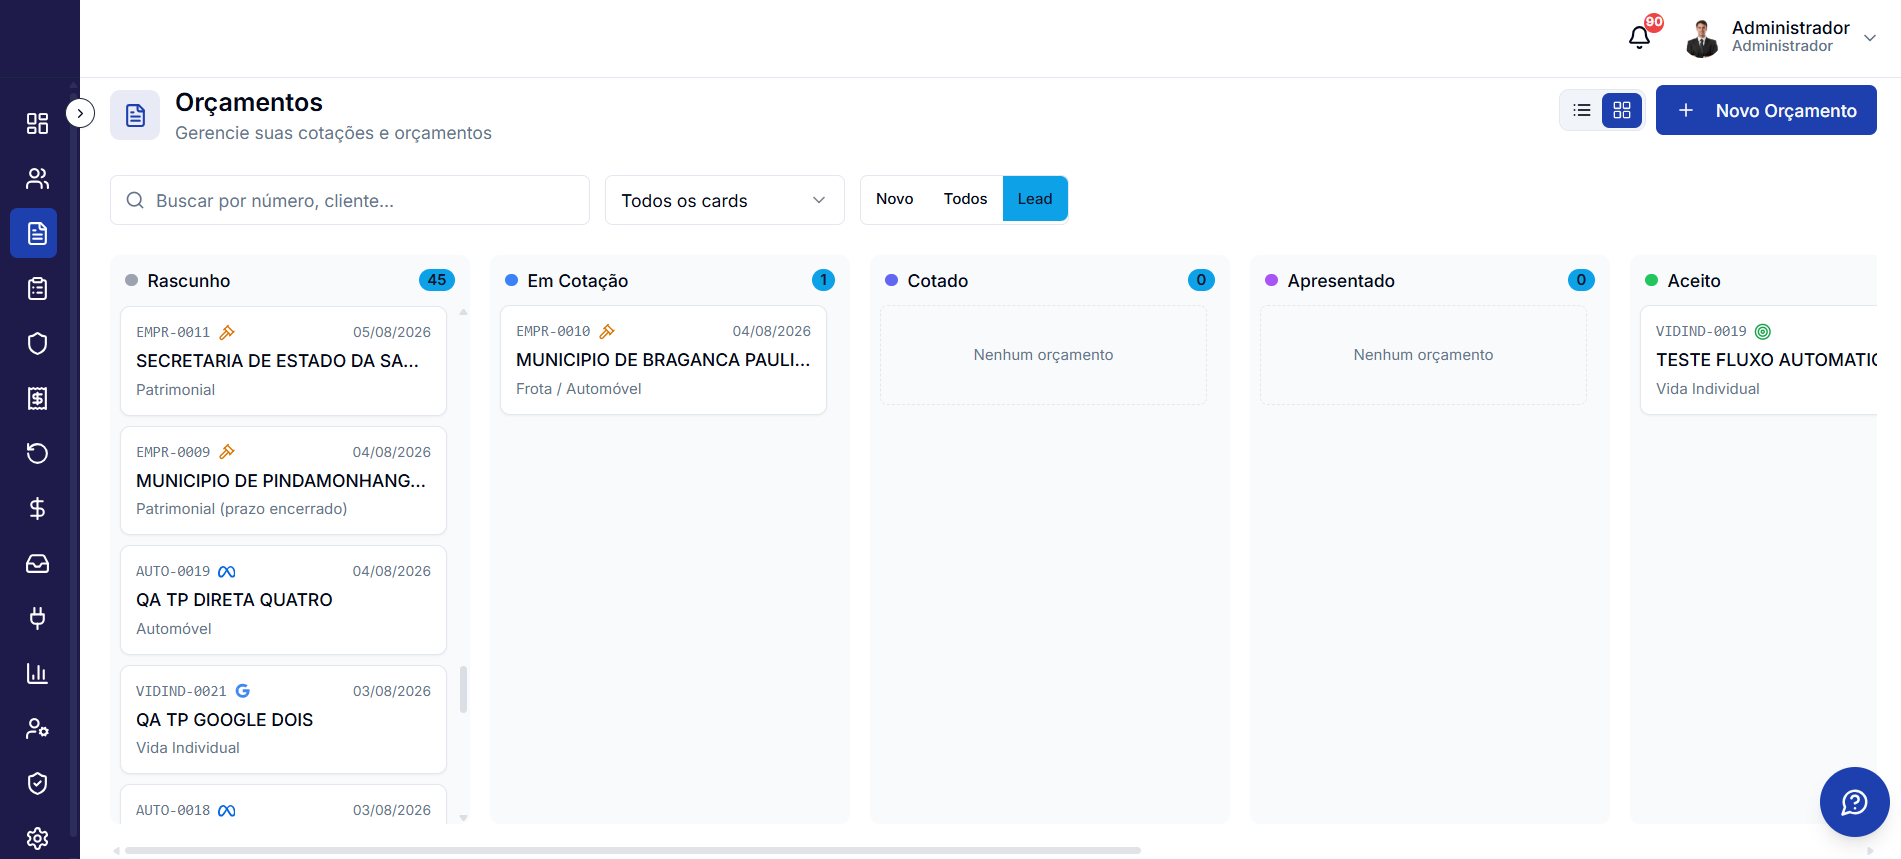Expand the Administrador user menu chevron
This screenshot has width=1901, height=859.
[x=1870, y=38]
